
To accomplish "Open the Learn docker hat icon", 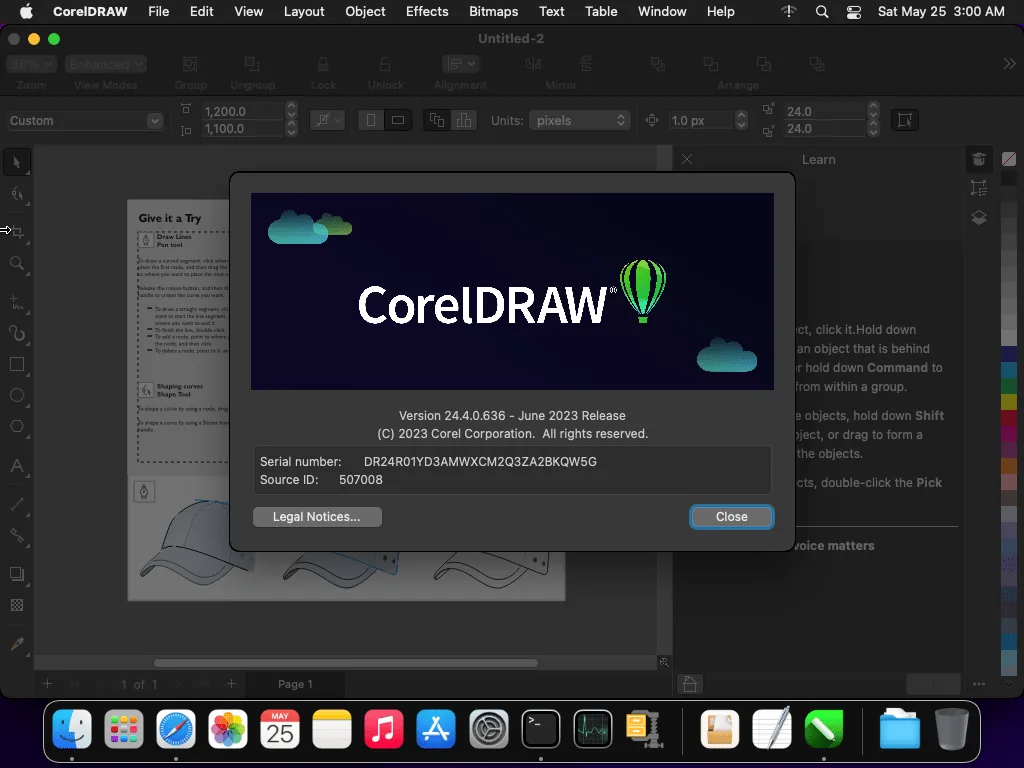I will coord(978,159).
